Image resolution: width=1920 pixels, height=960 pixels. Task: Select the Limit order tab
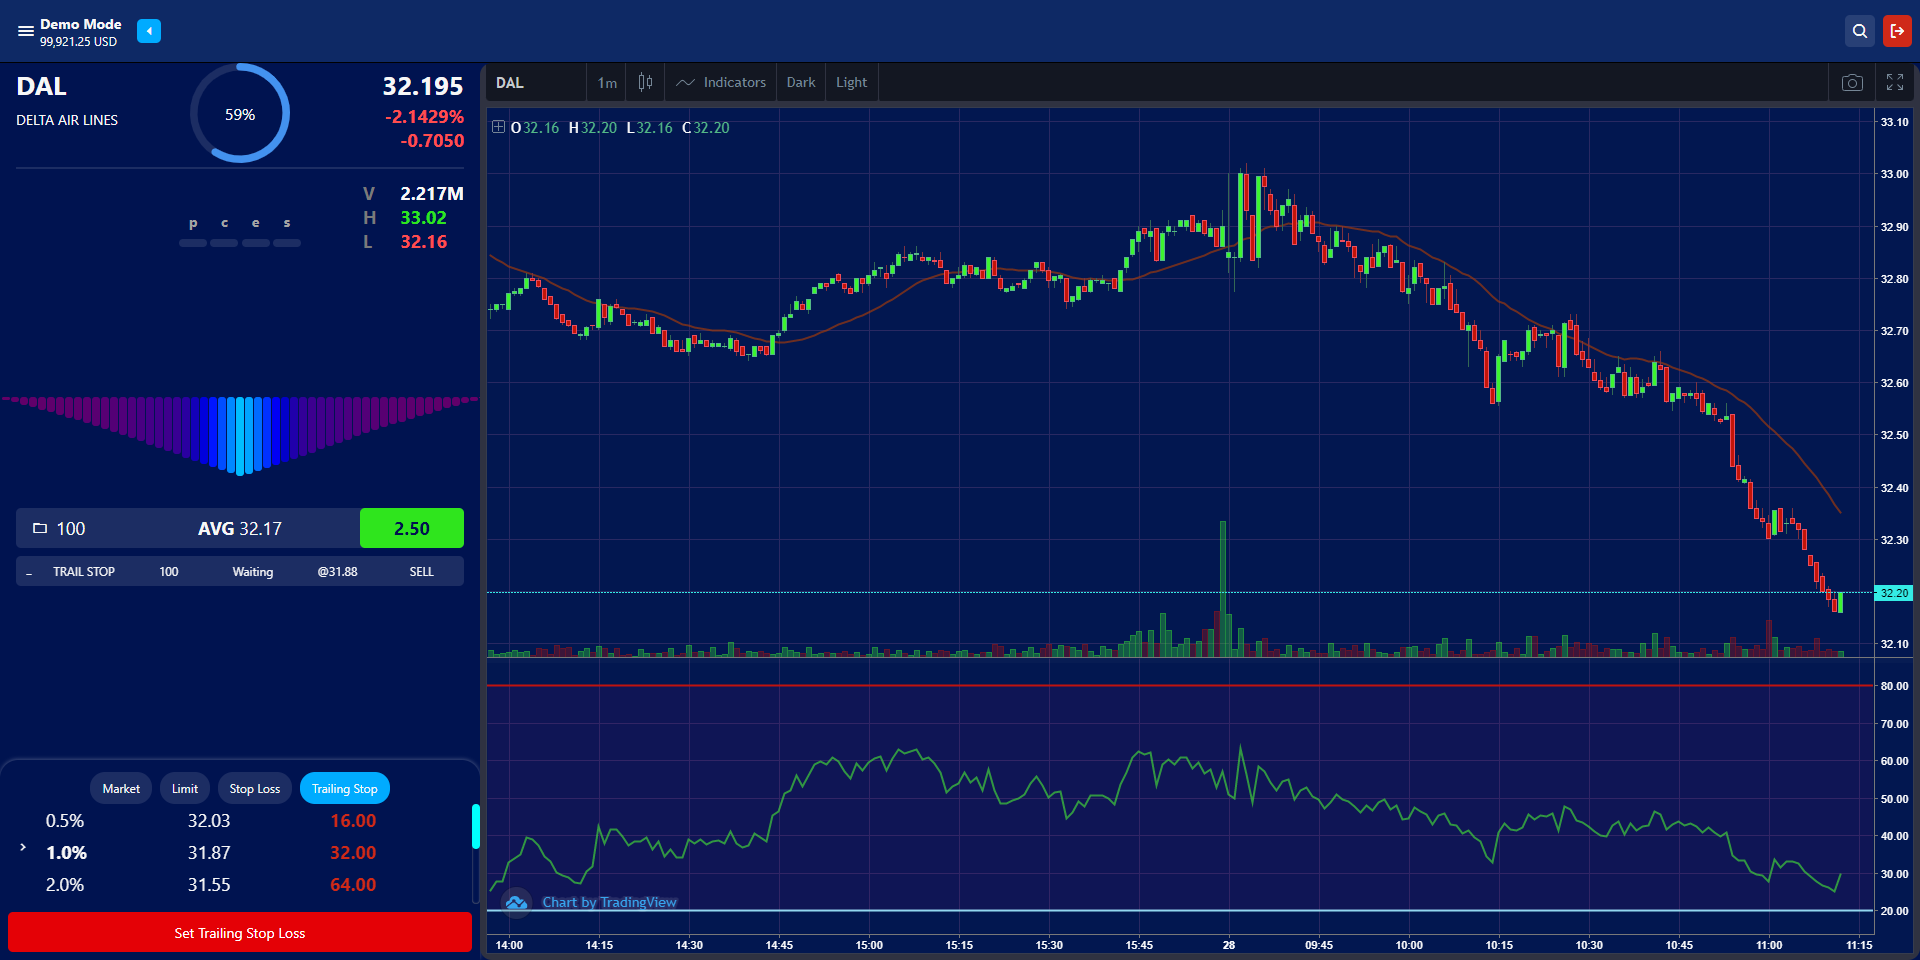pos(185,789)
